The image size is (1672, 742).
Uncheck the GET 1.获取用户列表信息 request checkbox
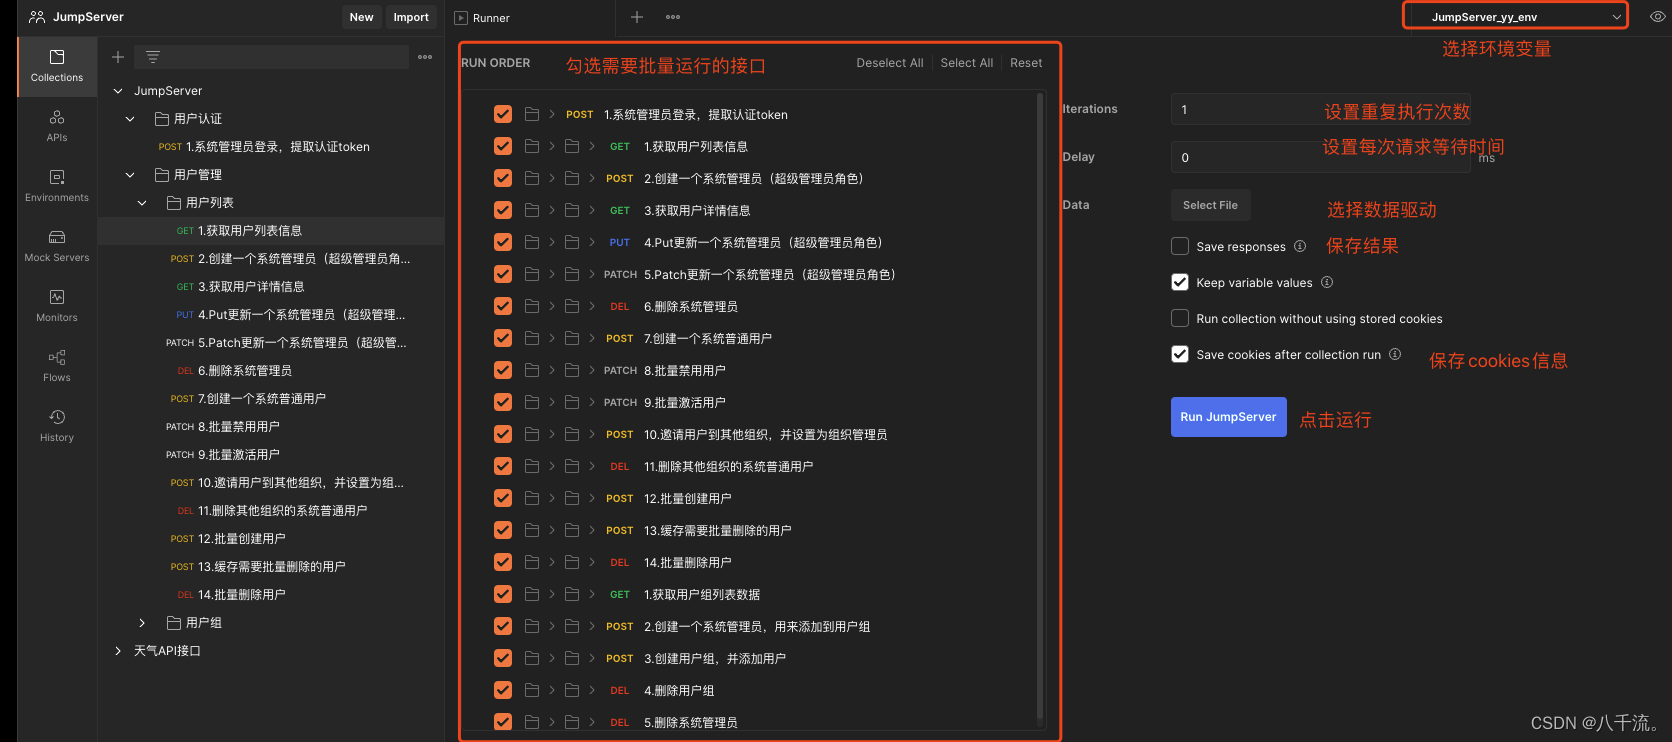pos(503,146)
